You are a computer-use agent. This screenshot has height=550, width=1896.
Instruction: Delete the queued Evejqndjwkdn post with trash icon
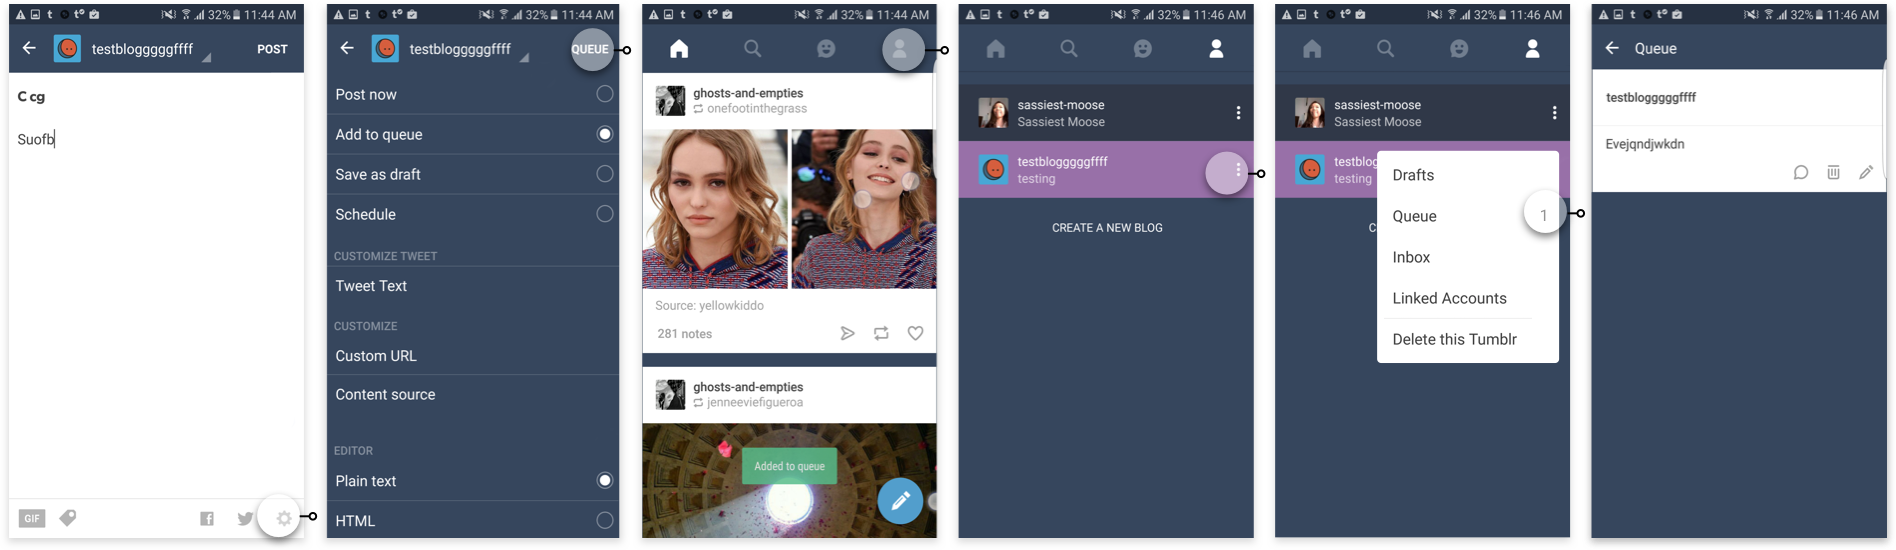(1833, 172)
